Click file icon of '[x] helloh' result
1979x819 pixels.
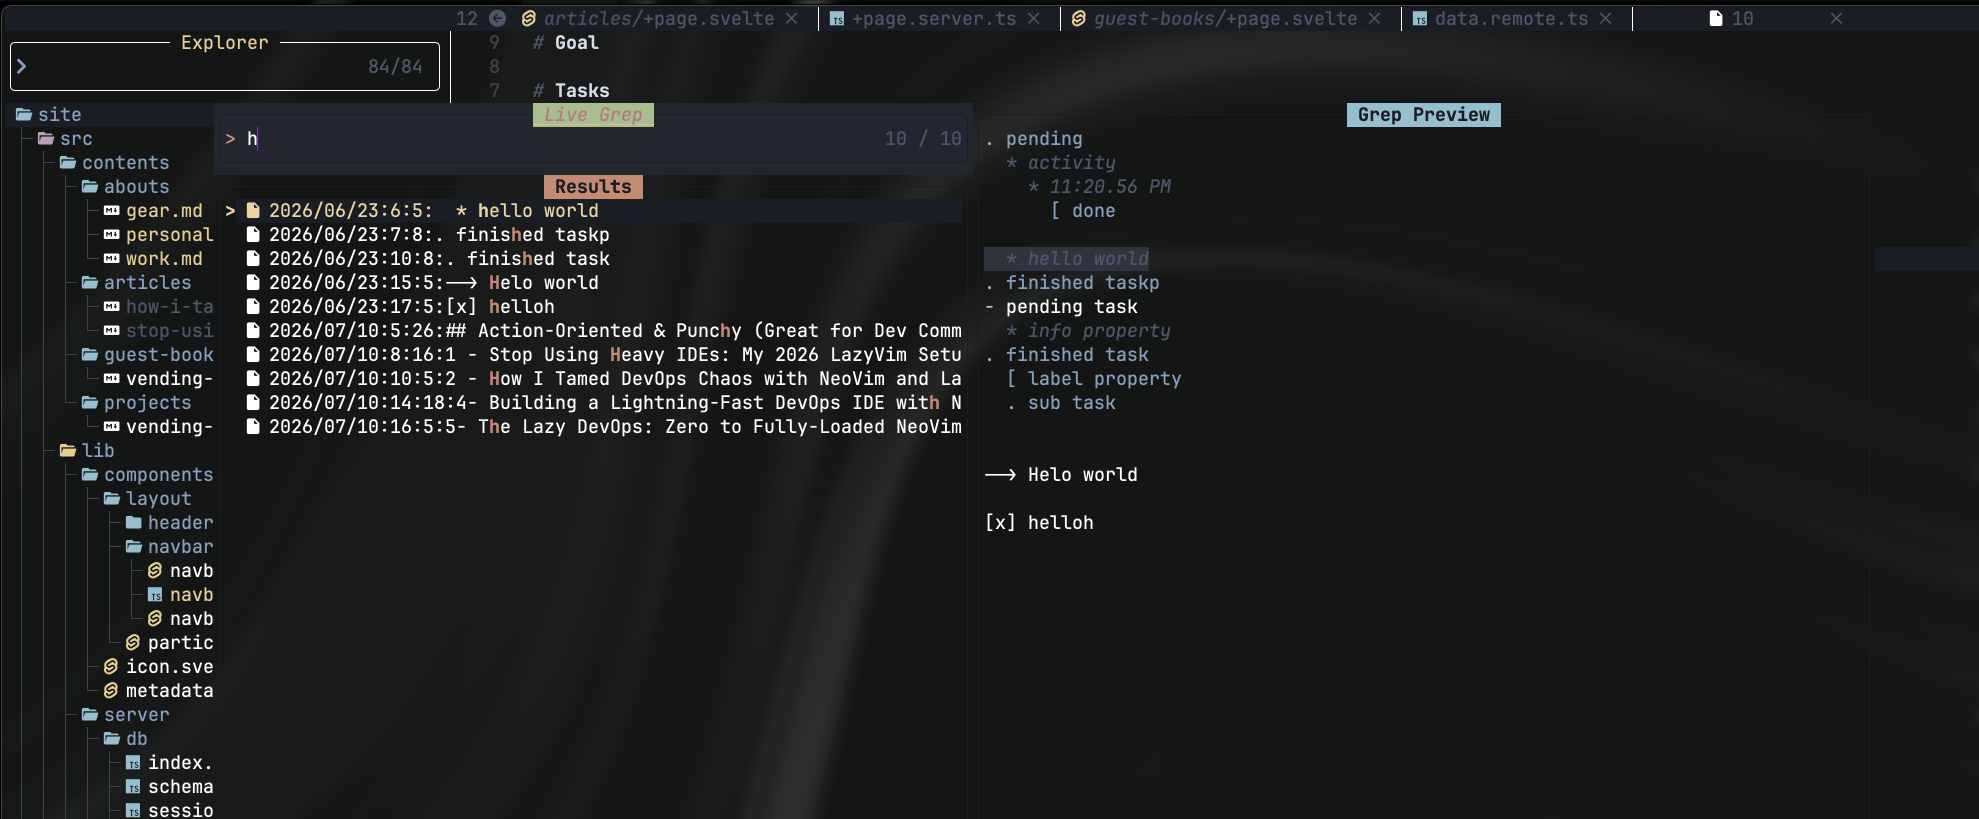coord(253,307)
